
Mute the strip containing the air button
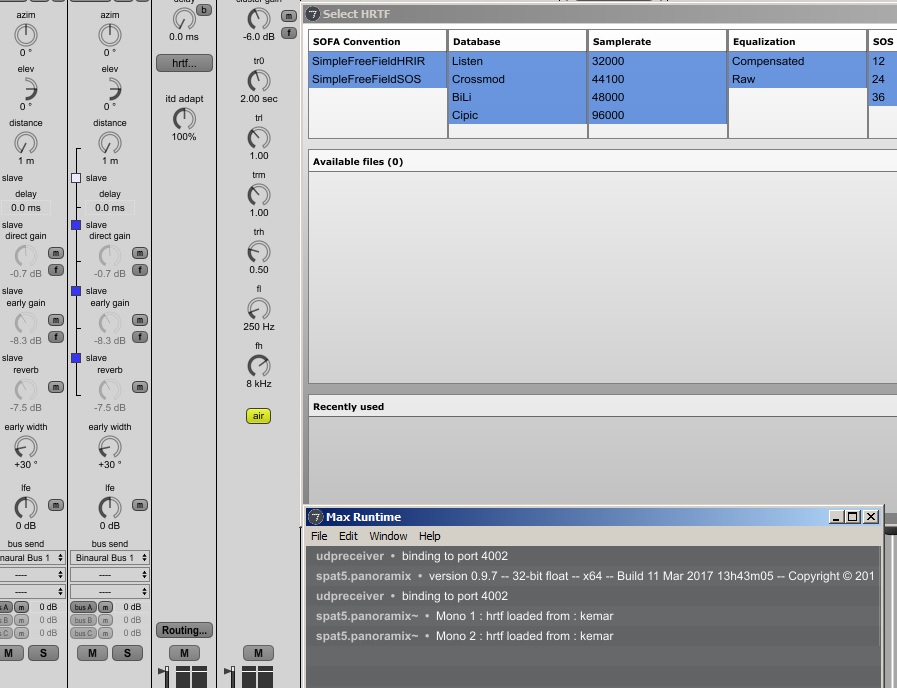258,653
